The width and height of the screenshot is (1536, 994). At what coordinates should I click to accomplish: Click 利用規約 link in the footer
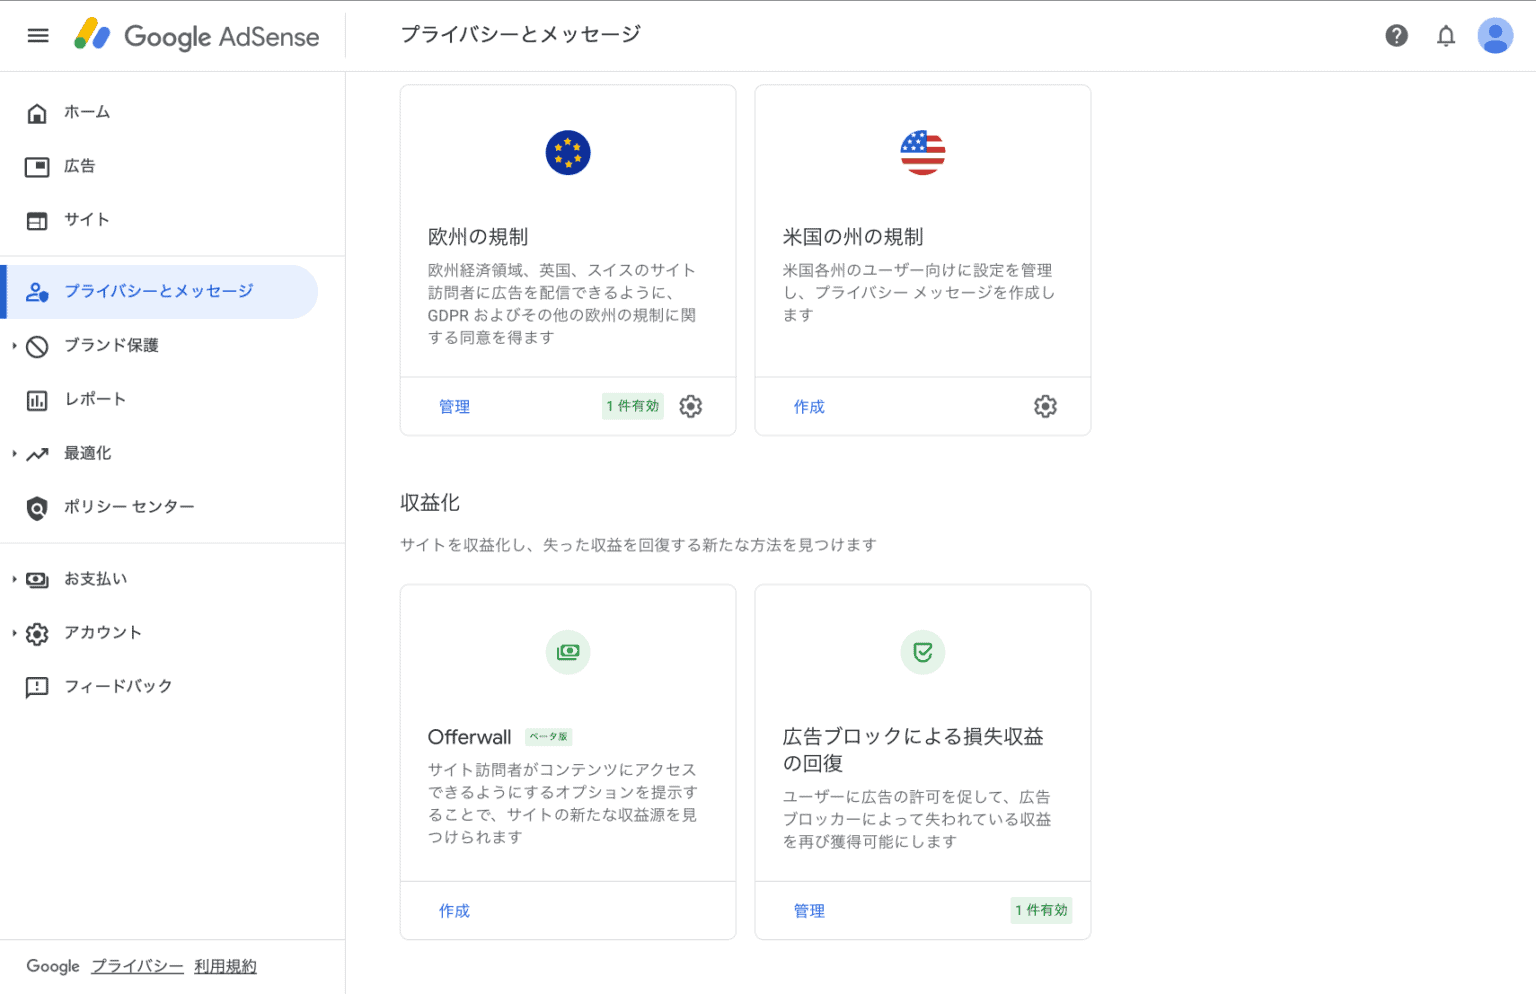click(225, 966)
